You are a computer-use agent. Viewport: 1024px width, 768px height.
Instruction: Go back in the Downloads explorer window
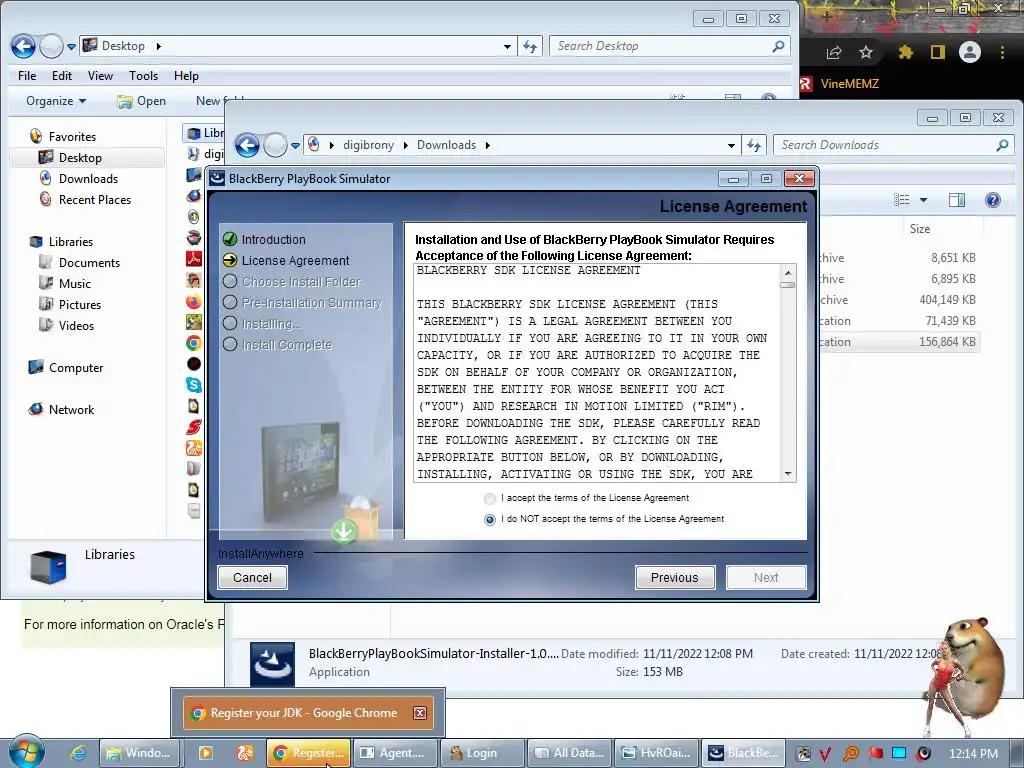point(248,145)
